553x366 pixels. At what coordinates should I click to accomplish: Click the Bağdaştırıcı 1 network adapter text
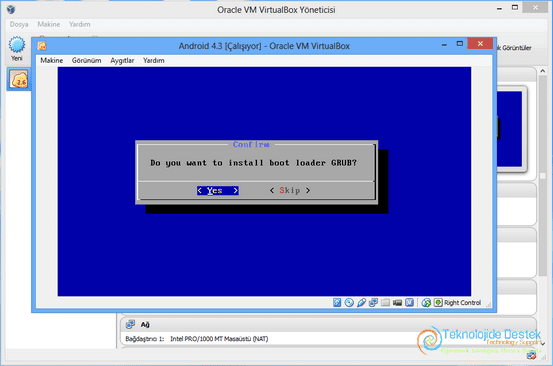[197, 339]
